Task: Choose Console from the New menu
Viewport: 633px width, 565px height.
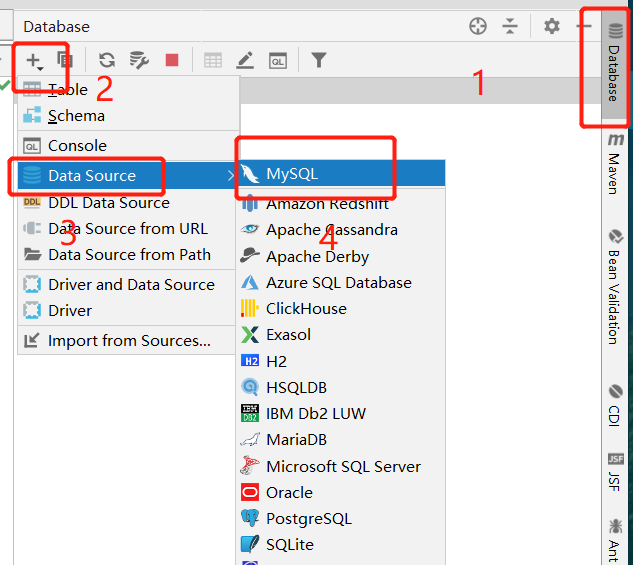Action: coord(127,146)
